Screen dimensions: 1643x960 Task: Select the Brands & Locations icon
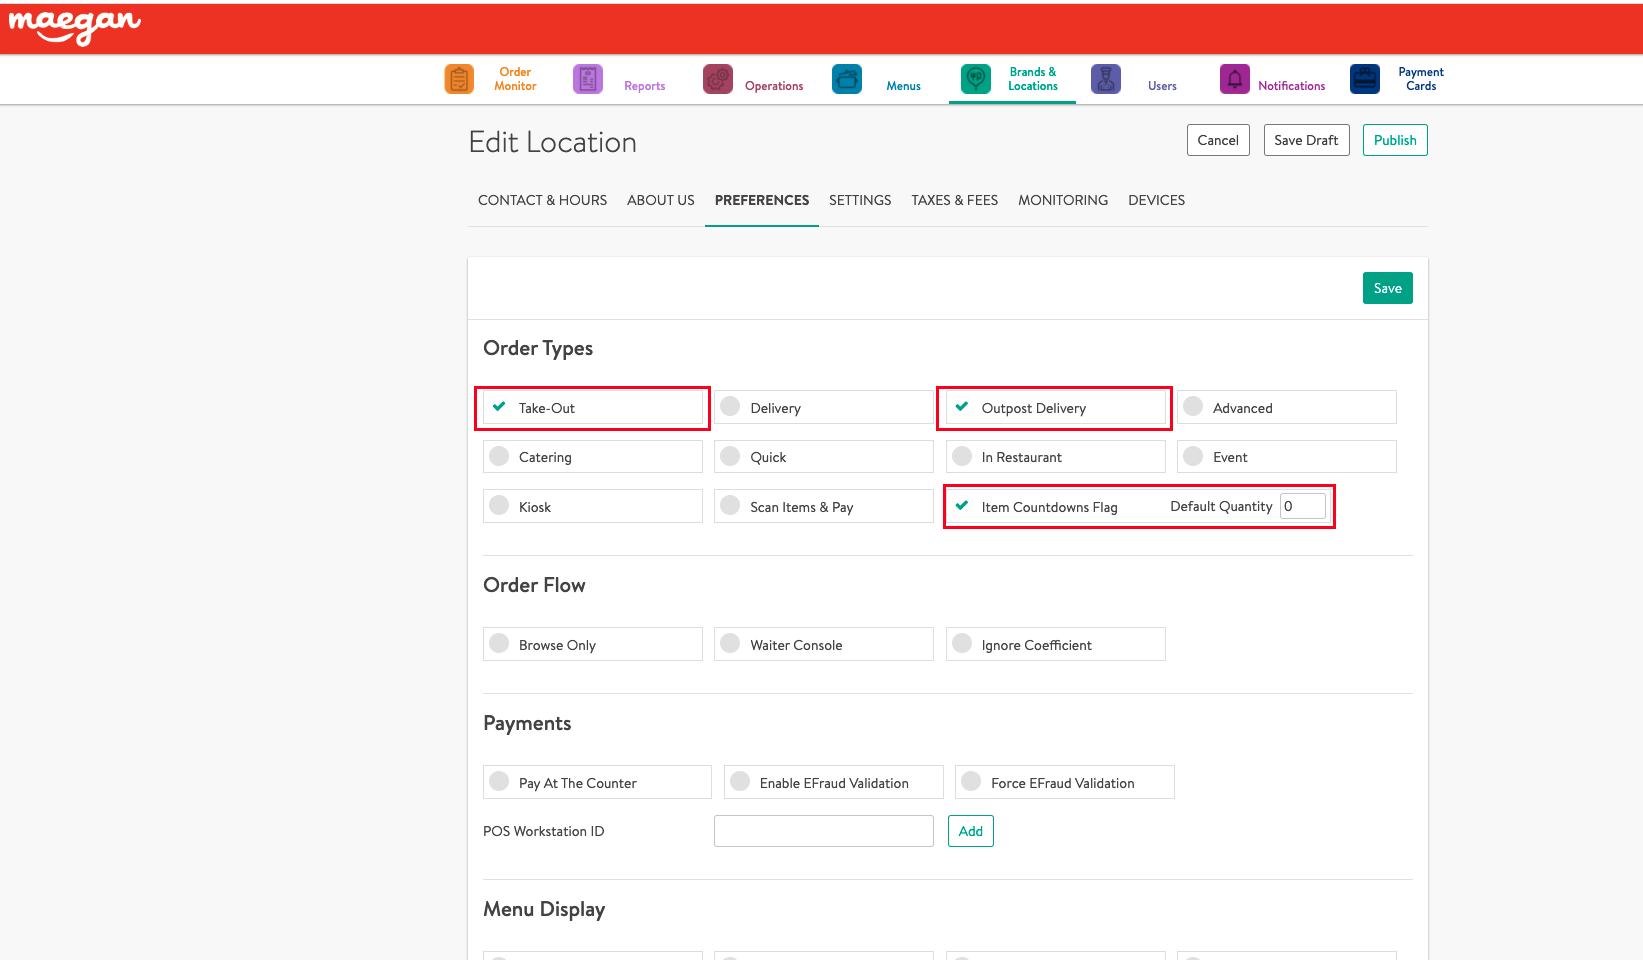click(975, 79)
